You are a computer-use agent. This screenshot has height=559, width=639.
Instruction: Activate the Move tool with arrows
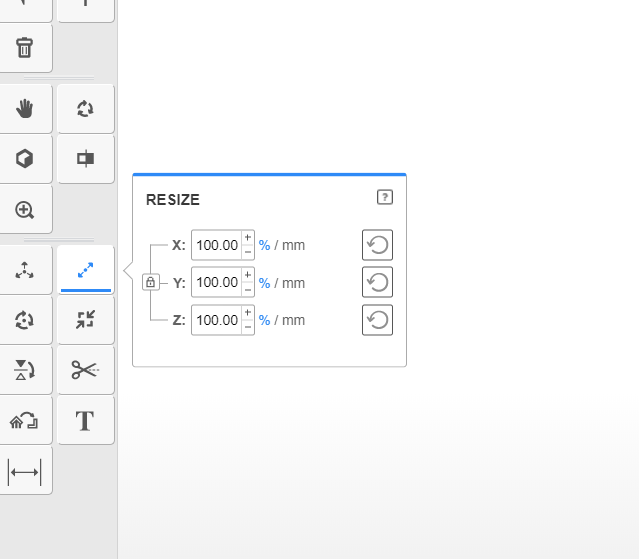tap(24, 270)
